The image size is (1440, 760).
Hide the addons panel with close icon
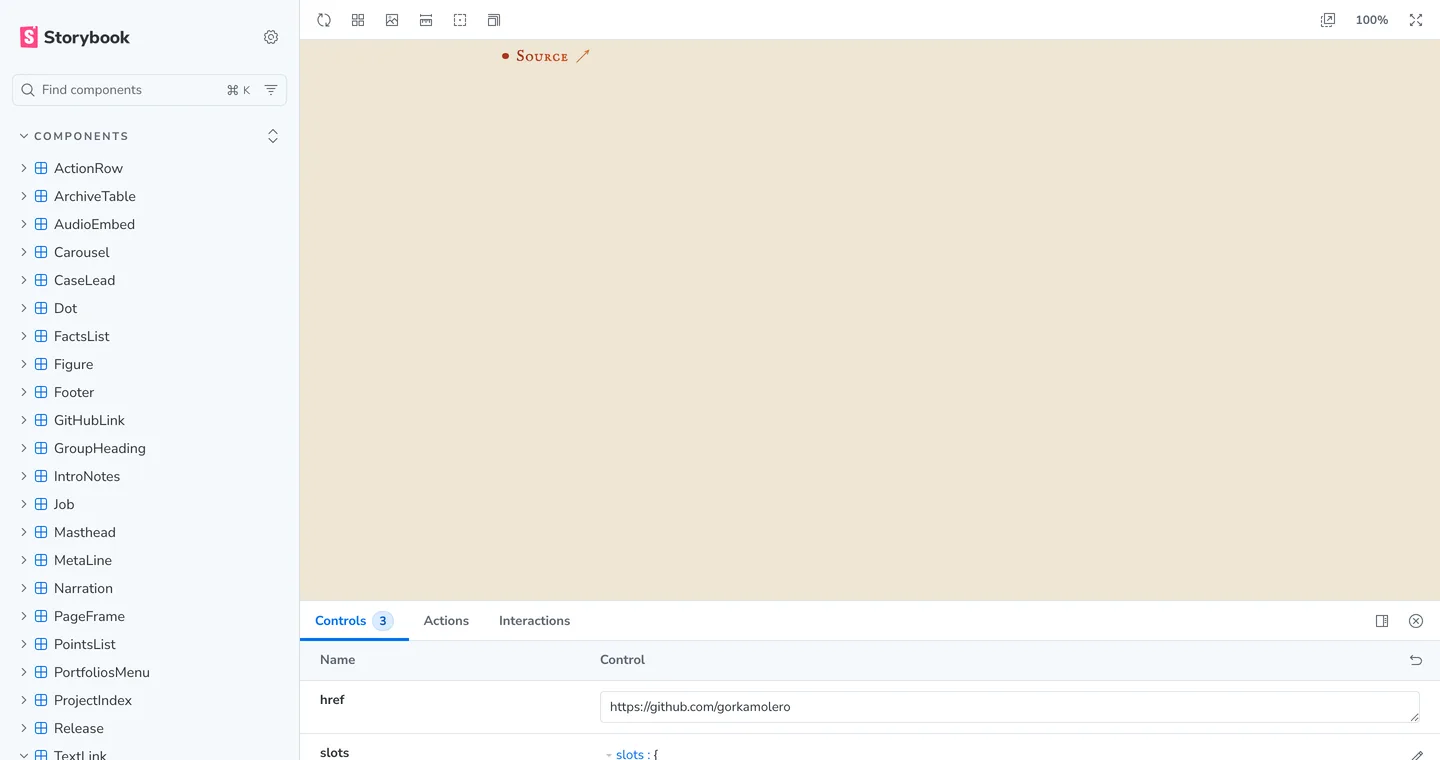[1416, 621]
